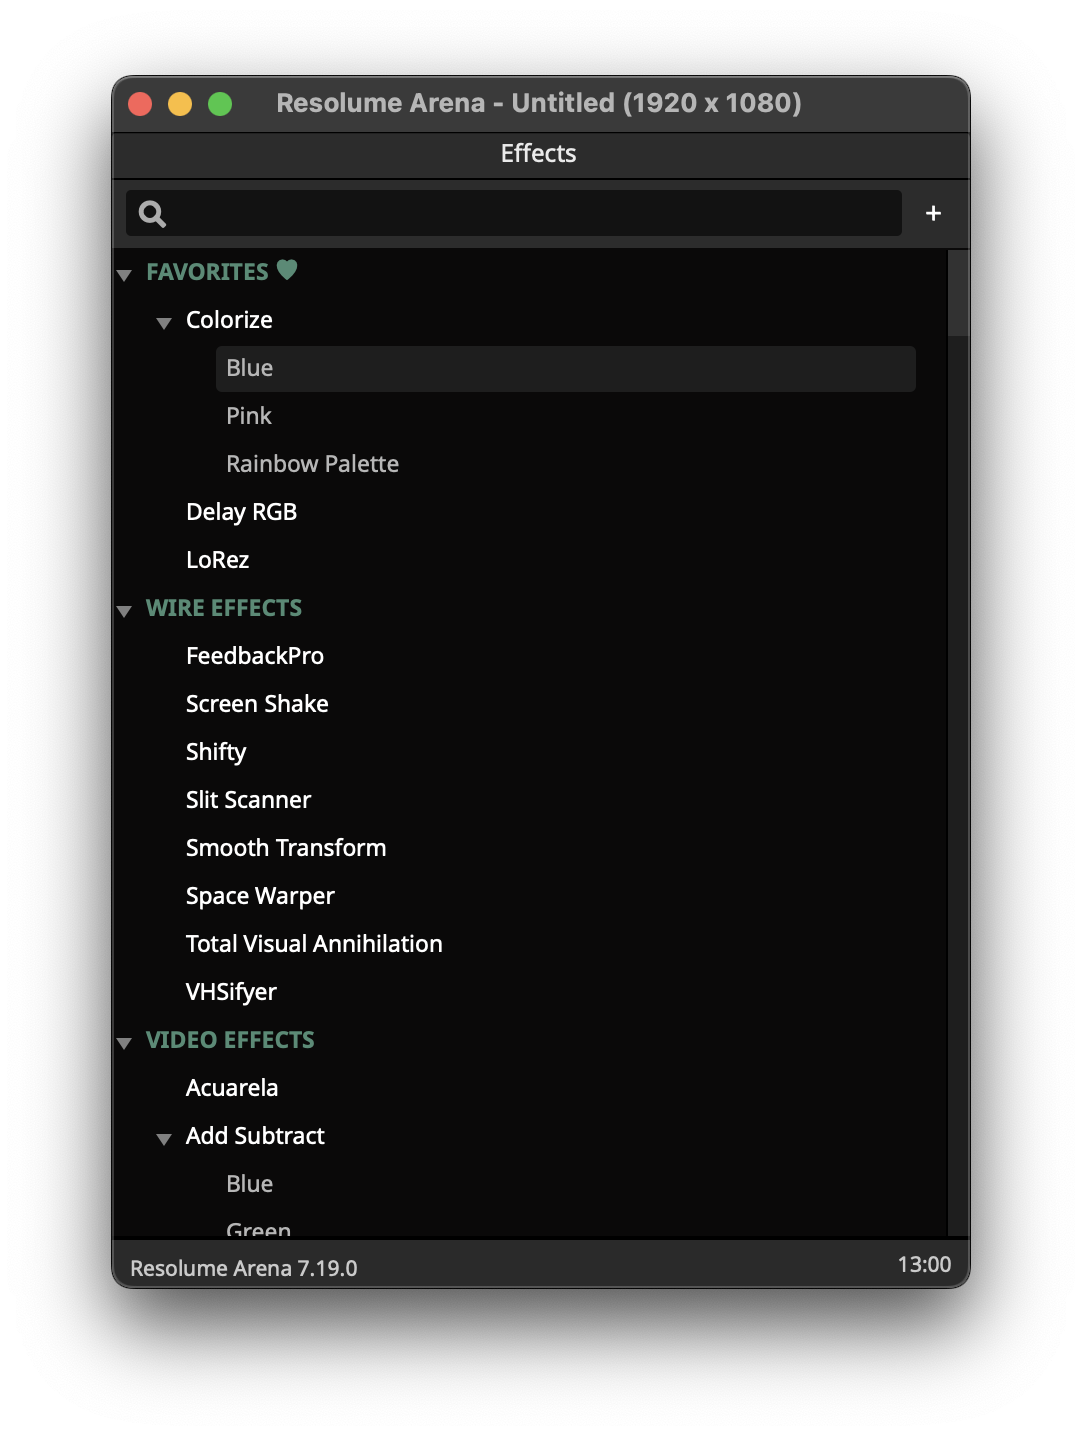The height and width of the screenshot is (1436, 1082).
Task: Click the magnifying glass search icon
Action: [x=152, y=214]
